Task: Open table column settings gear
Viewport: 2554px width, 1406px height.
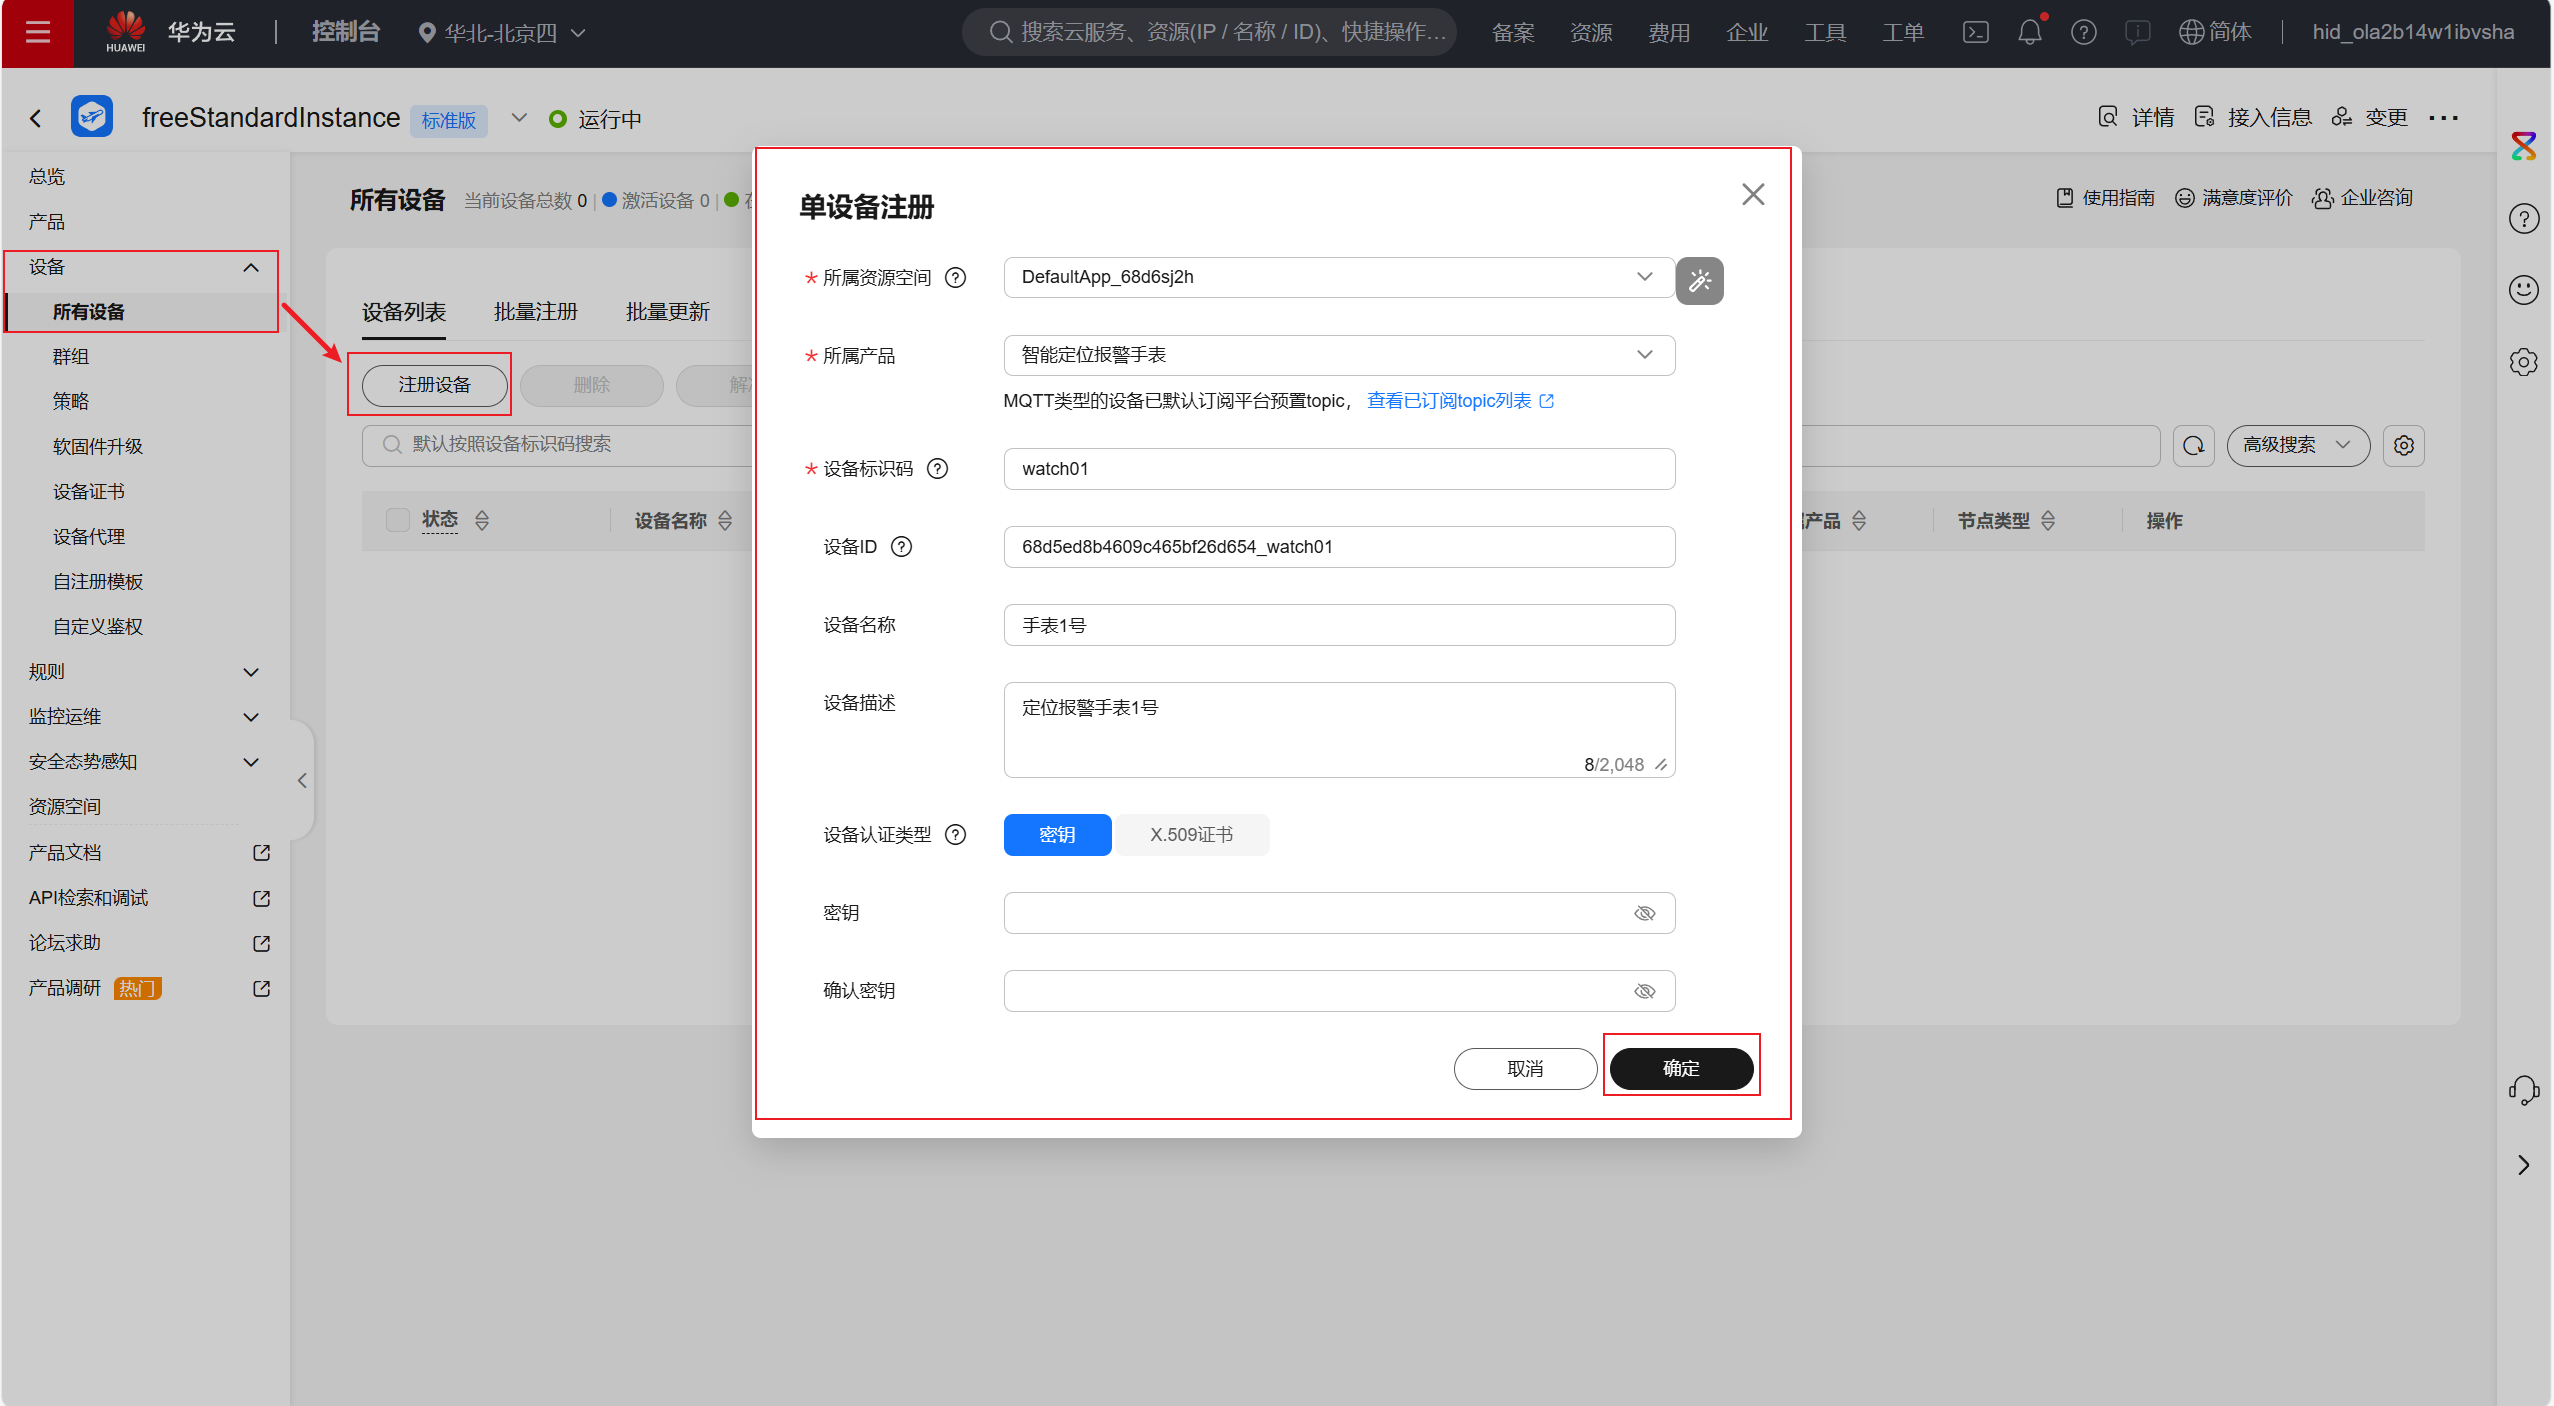Action: (2404, 446)
